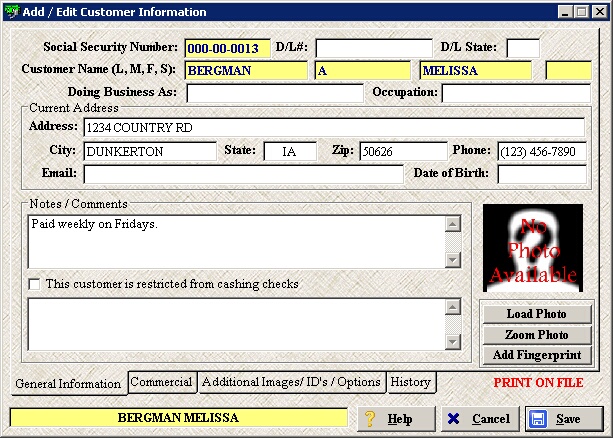This screenshot has height=438, width=613.
Task: Click the City field DUNKERTON
Action: 150,151
